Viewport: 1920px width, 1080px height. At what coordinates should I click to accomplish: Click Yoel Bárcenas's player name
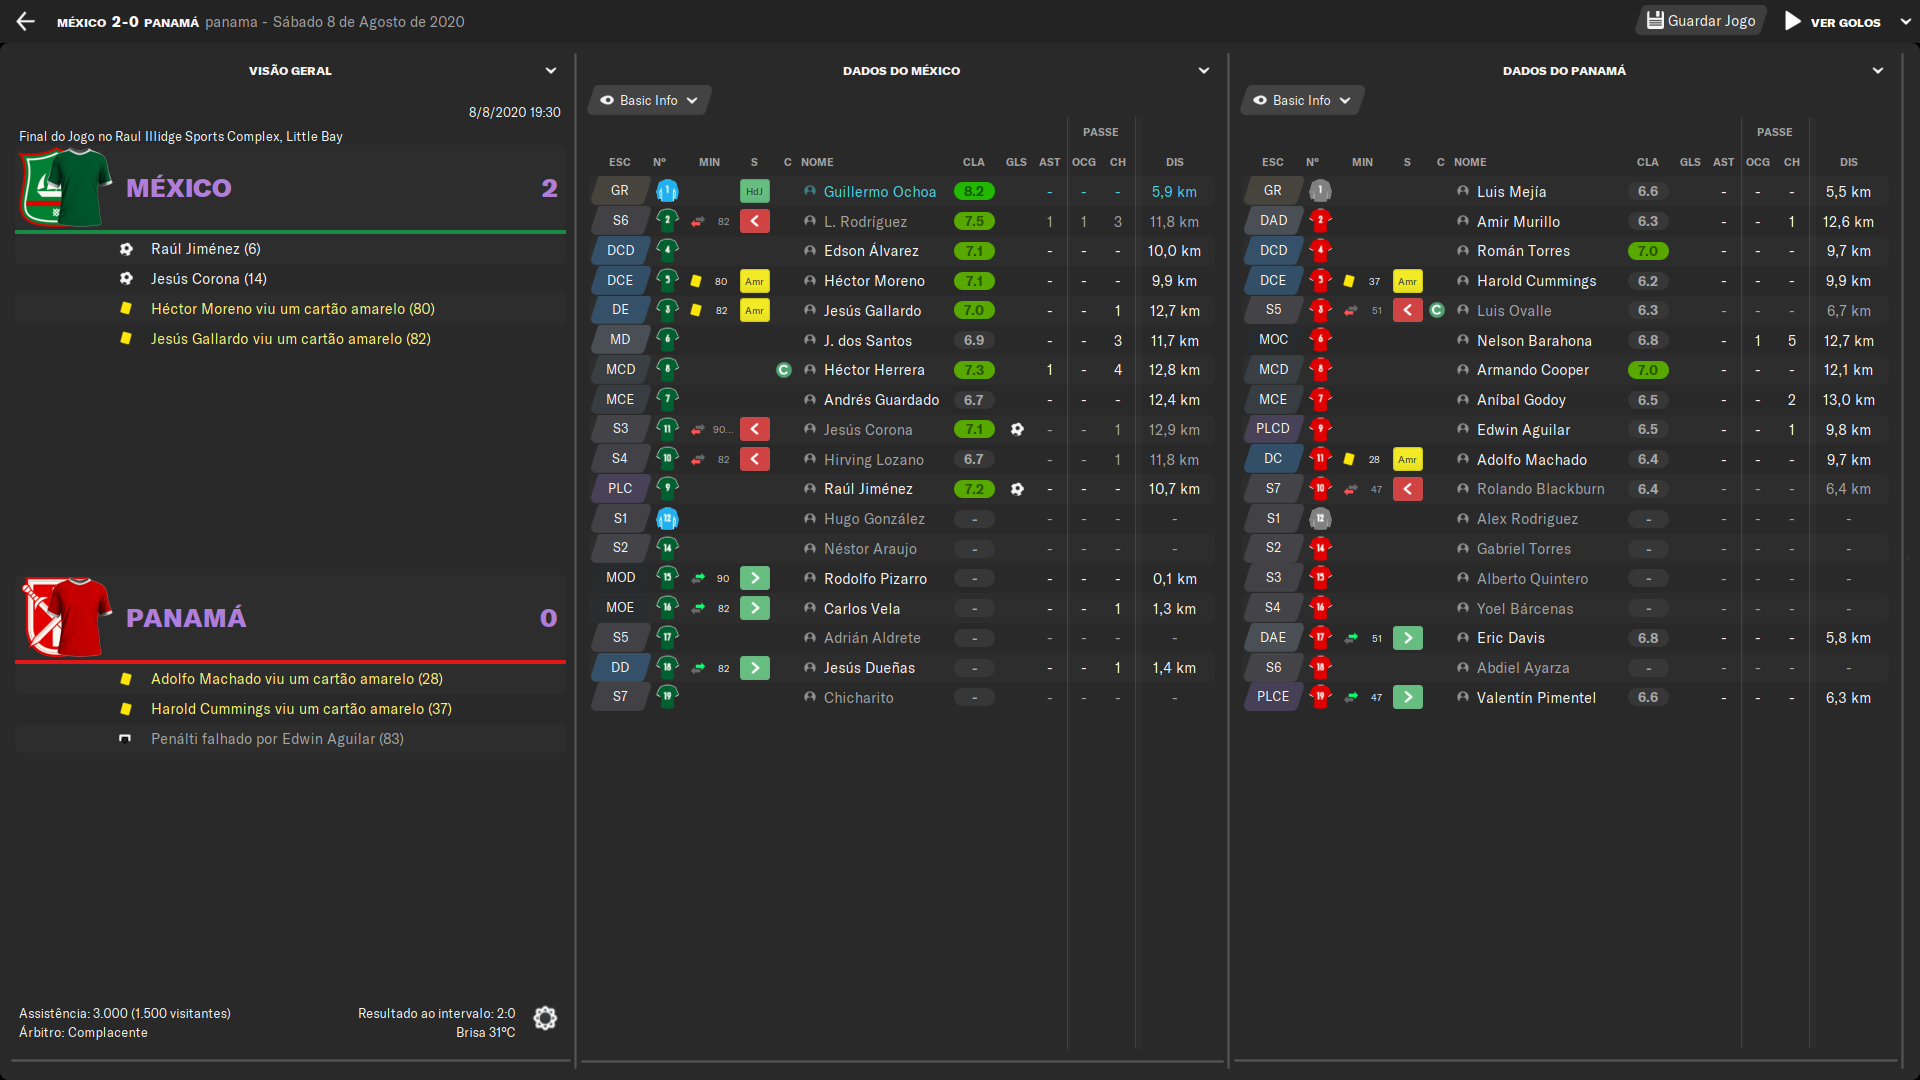click(1525, 609)
